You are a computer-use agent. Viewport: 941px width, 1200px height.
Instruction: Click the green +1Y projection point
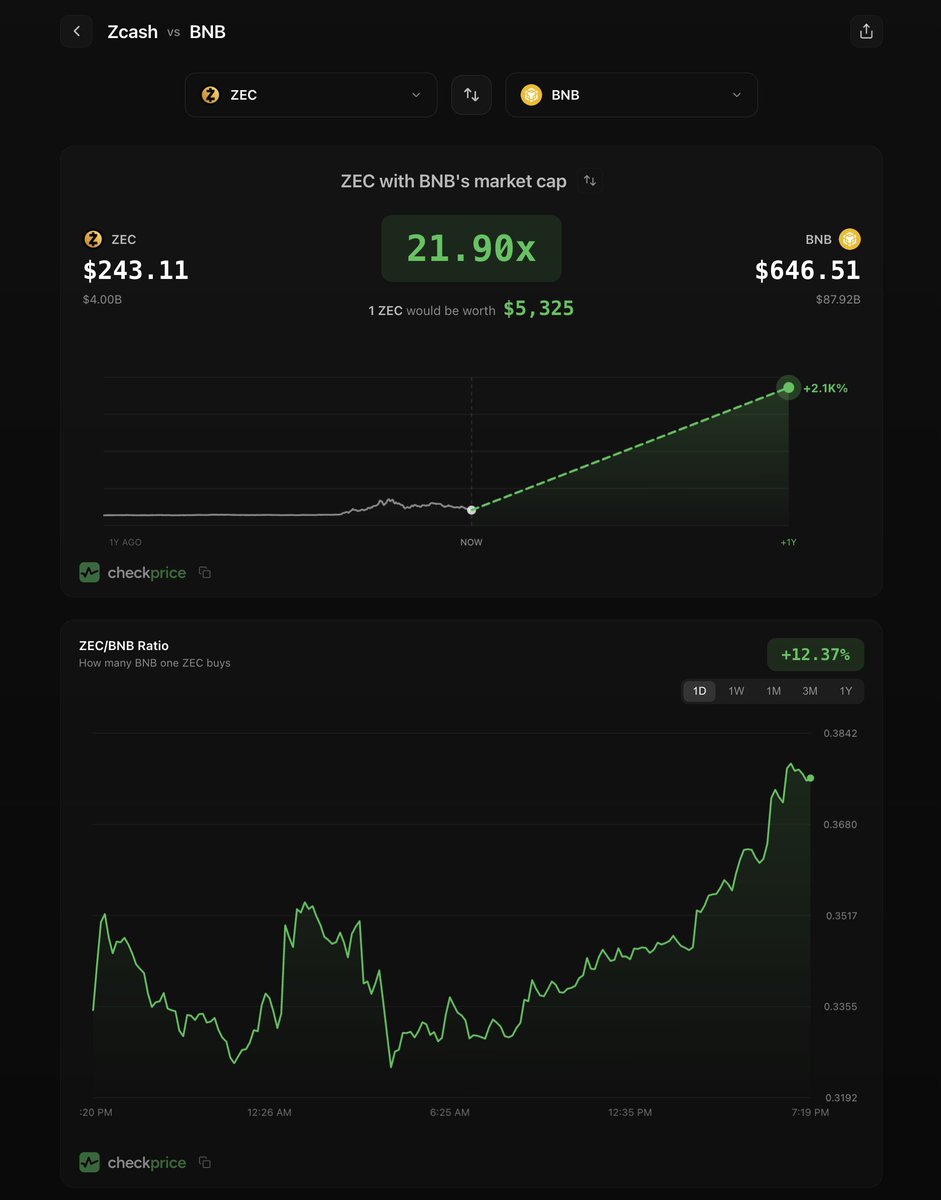(789, 387)
